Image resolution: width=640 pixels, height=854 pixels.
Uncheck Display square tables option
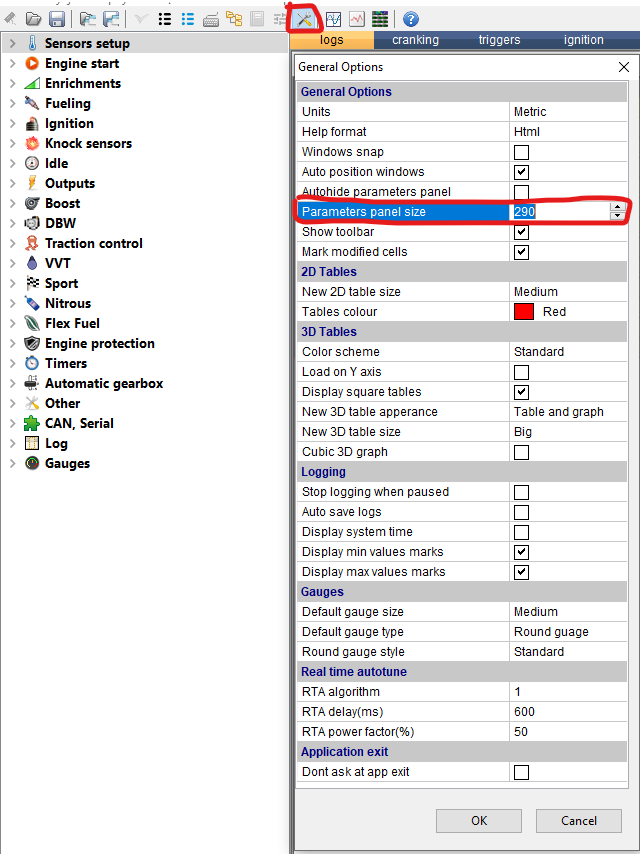point(521,392)
